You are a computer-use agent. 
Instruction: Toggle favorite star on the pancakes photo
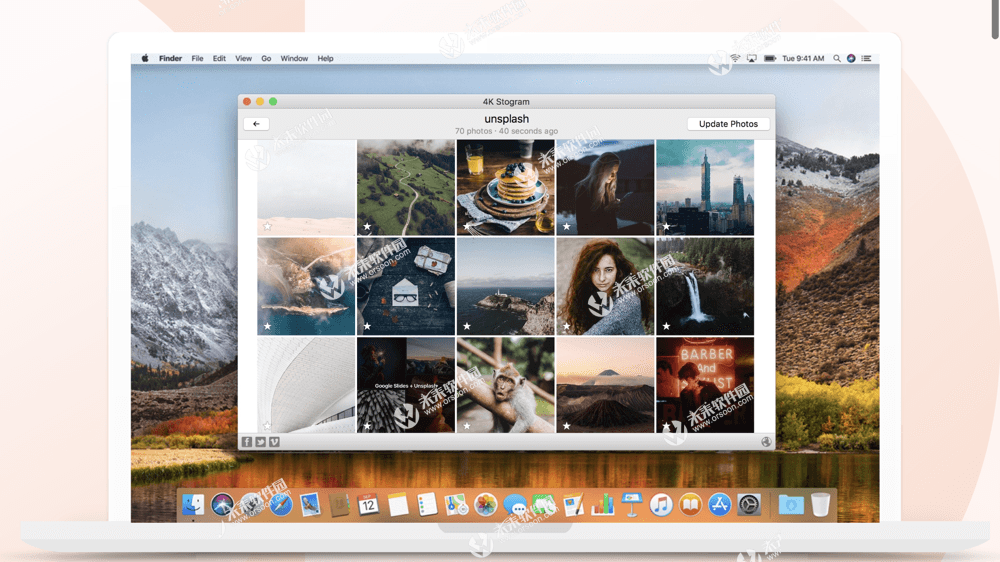coord(467,226)
